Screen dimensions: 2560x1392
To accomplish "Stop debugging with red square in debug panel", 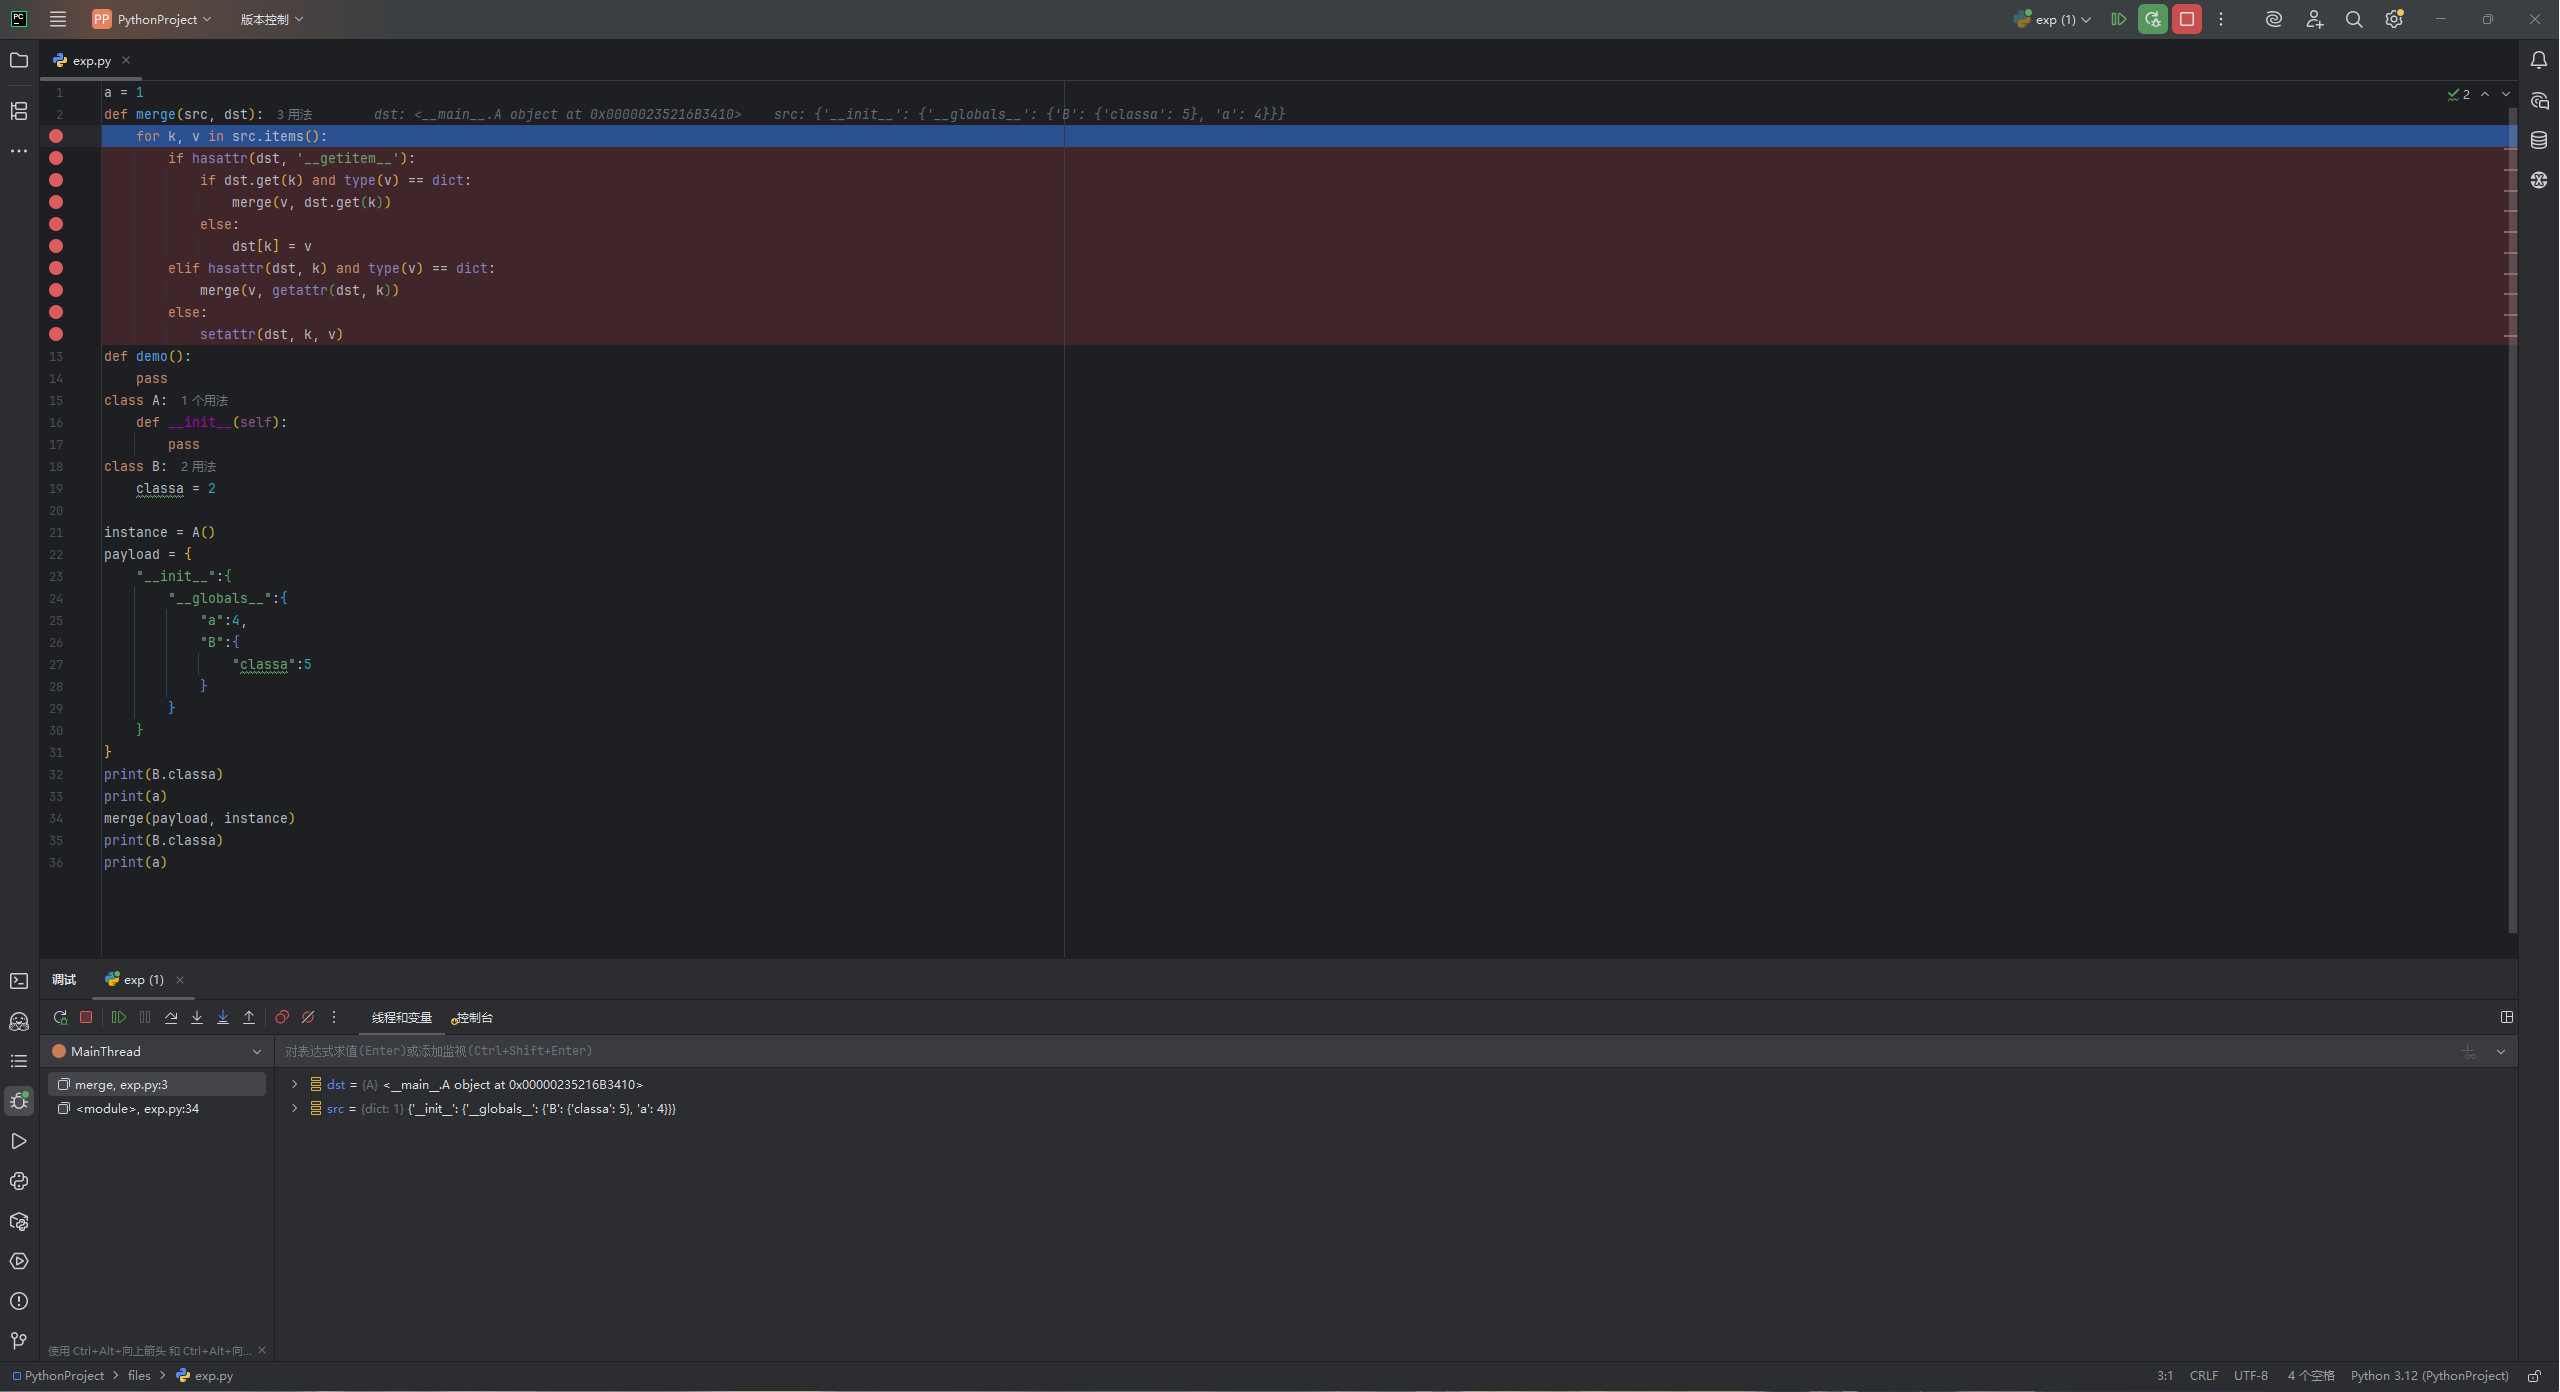I will coord(86,1017).
